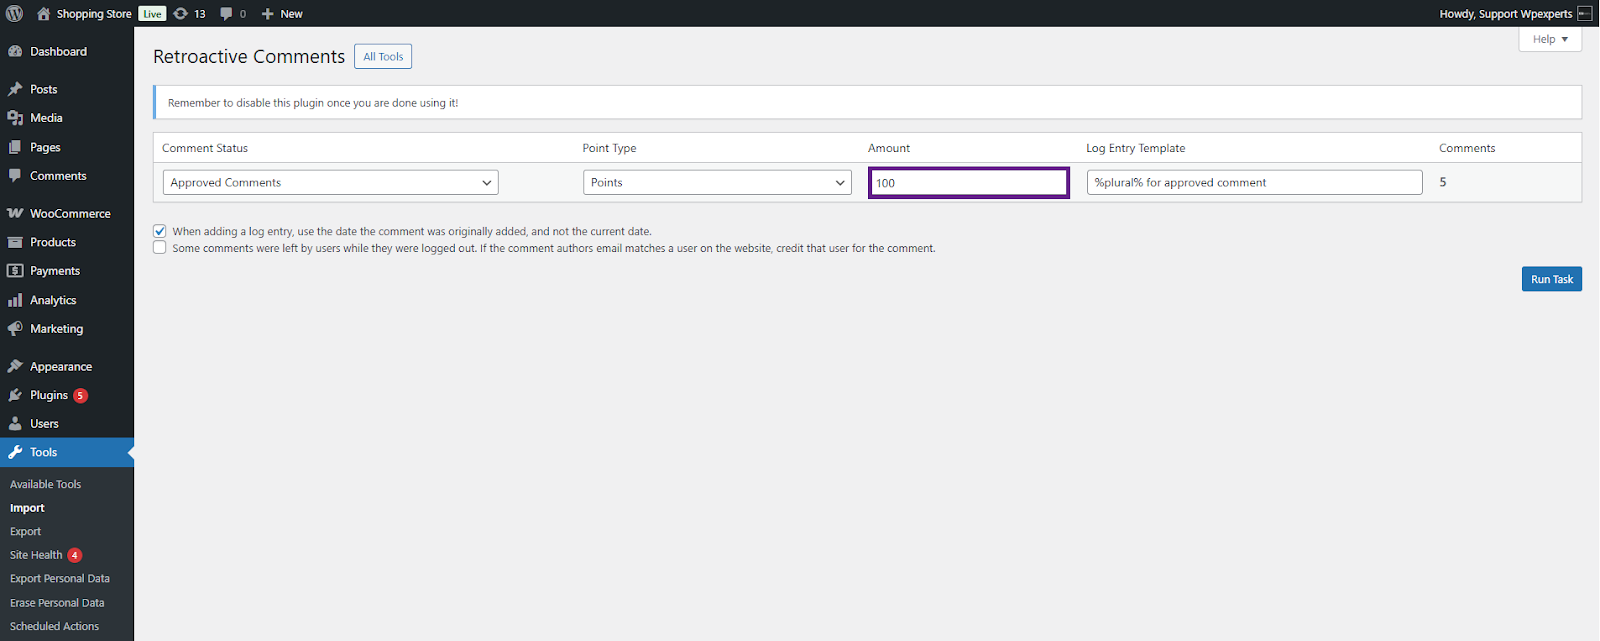Enable crediting logged-out comment authors checkbox
Screen dimensions: 1600x641
point(160,248)
